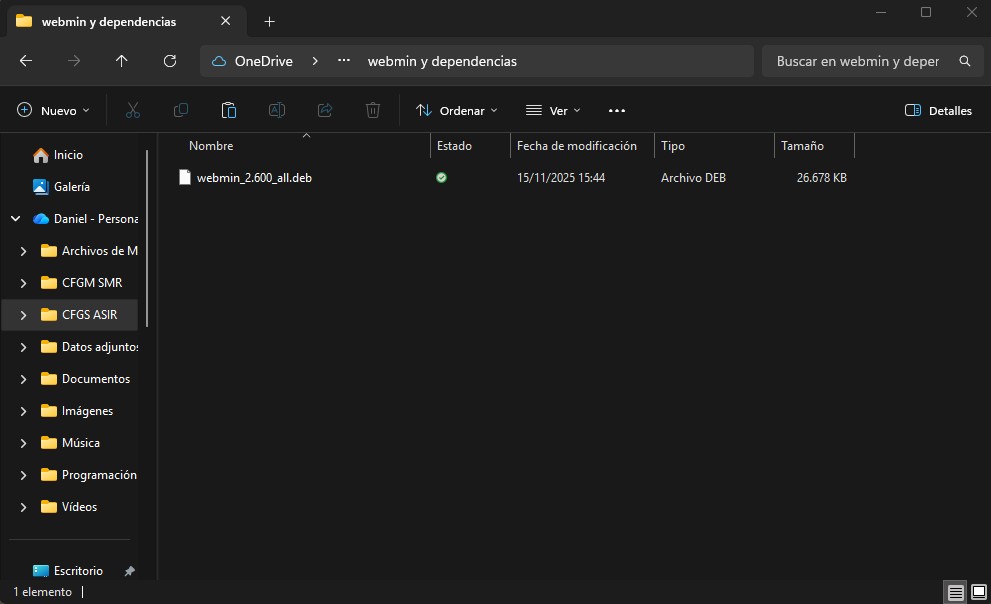Expand the CFGS ASIR folder tree
This screenshot has height=604, width=991.
click(24, 315)
